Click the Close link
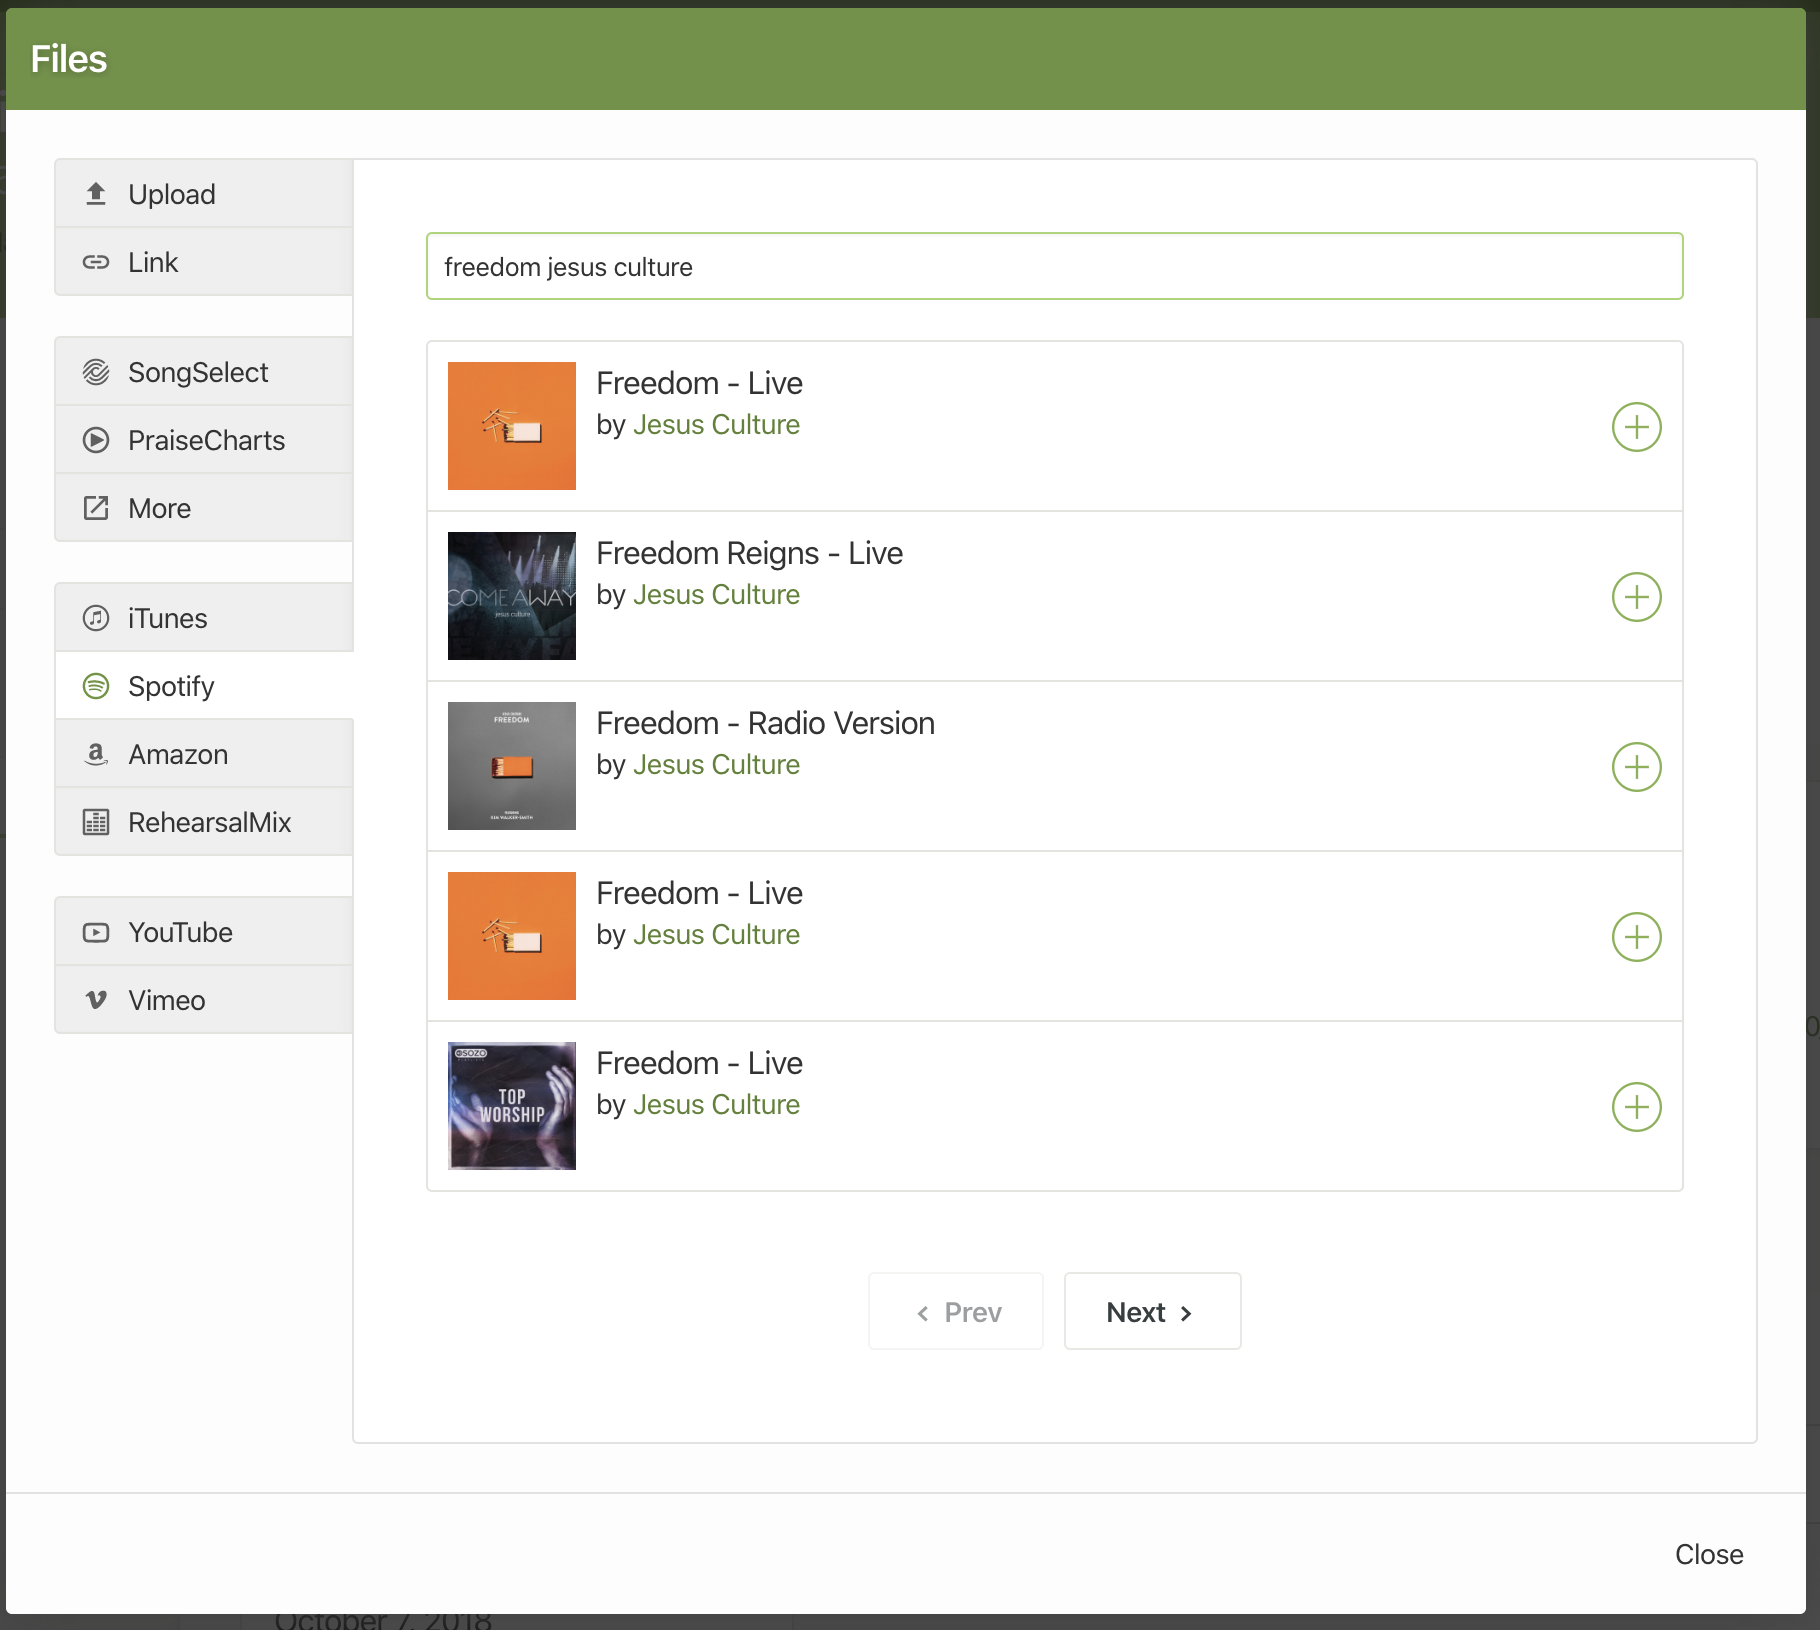 click(1709, 1554)
